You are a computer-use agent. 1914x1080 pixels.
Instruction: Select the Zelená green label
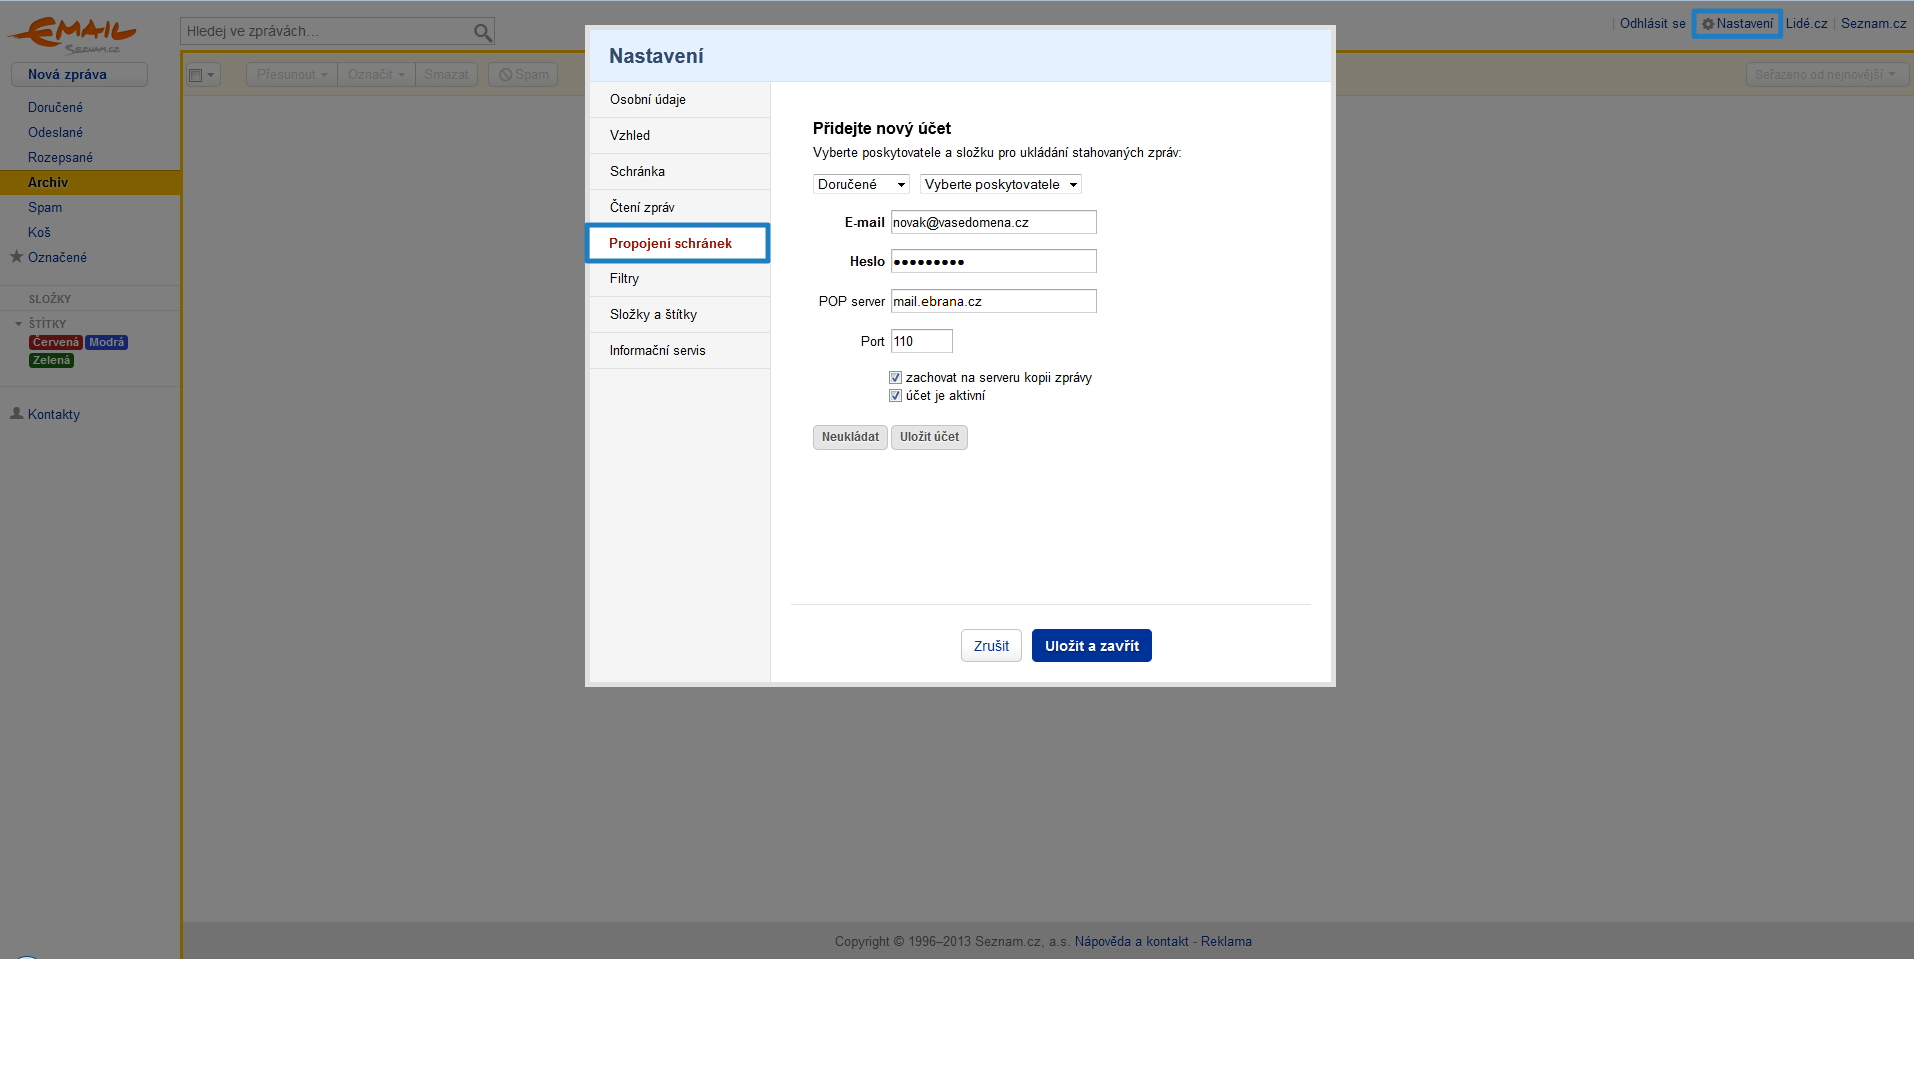(51, 361)
